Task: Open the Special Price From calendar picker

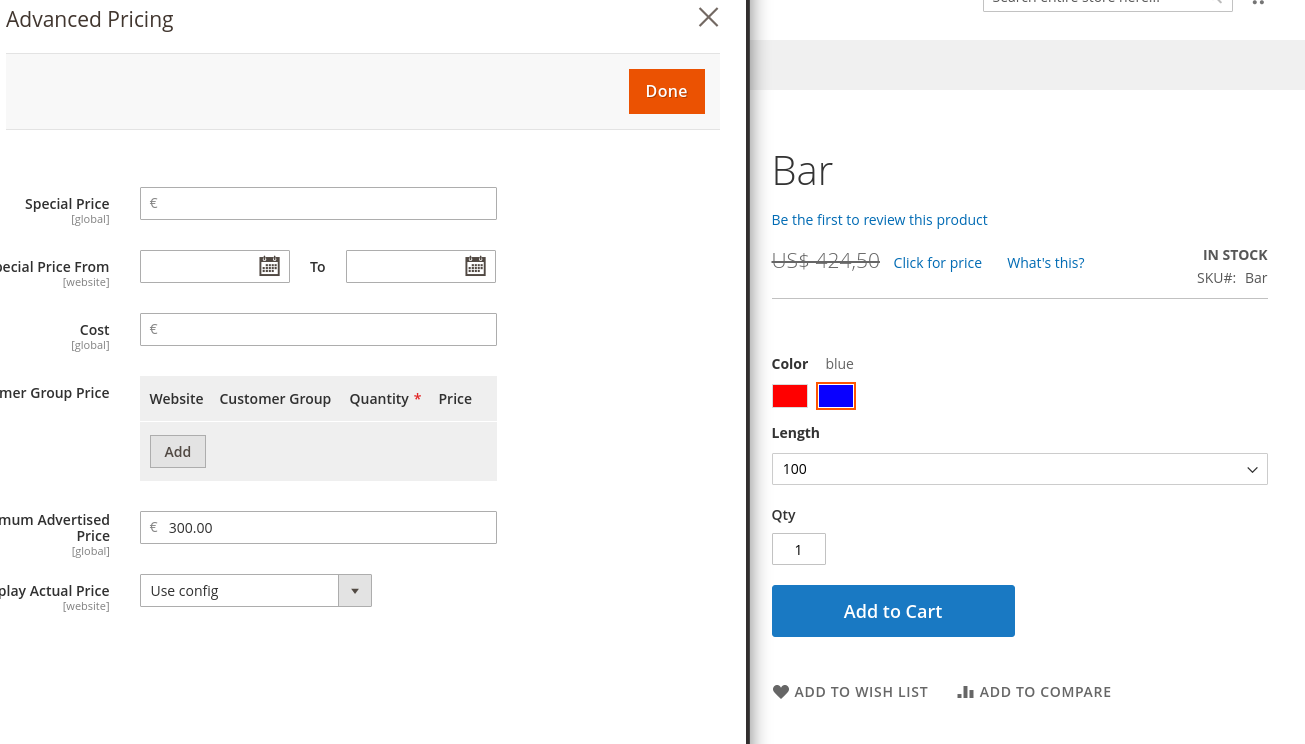Action: 269,266
